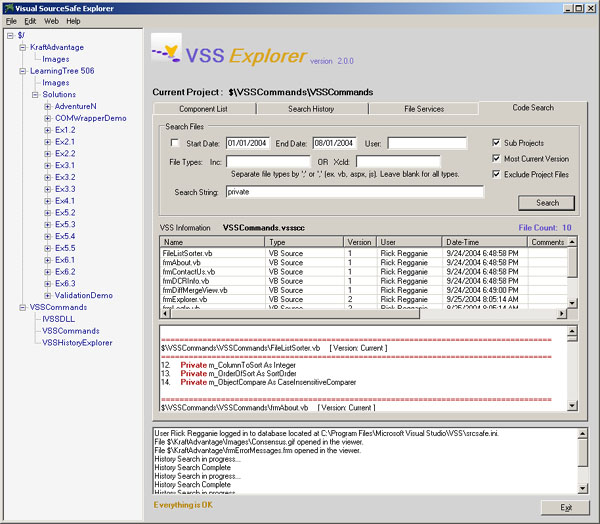This screenshot has height=524, width=600.
Task: Collapse the VSSCommands root node
Action: 23,307
